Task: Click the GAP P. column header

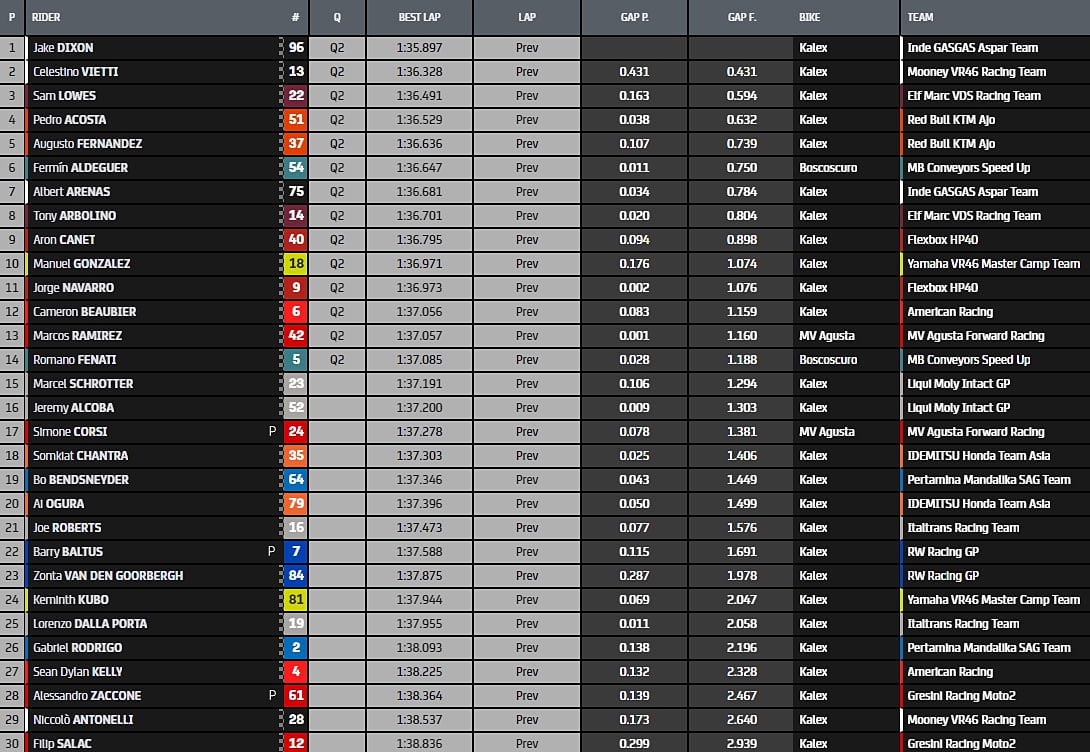Action: [634, 18]
